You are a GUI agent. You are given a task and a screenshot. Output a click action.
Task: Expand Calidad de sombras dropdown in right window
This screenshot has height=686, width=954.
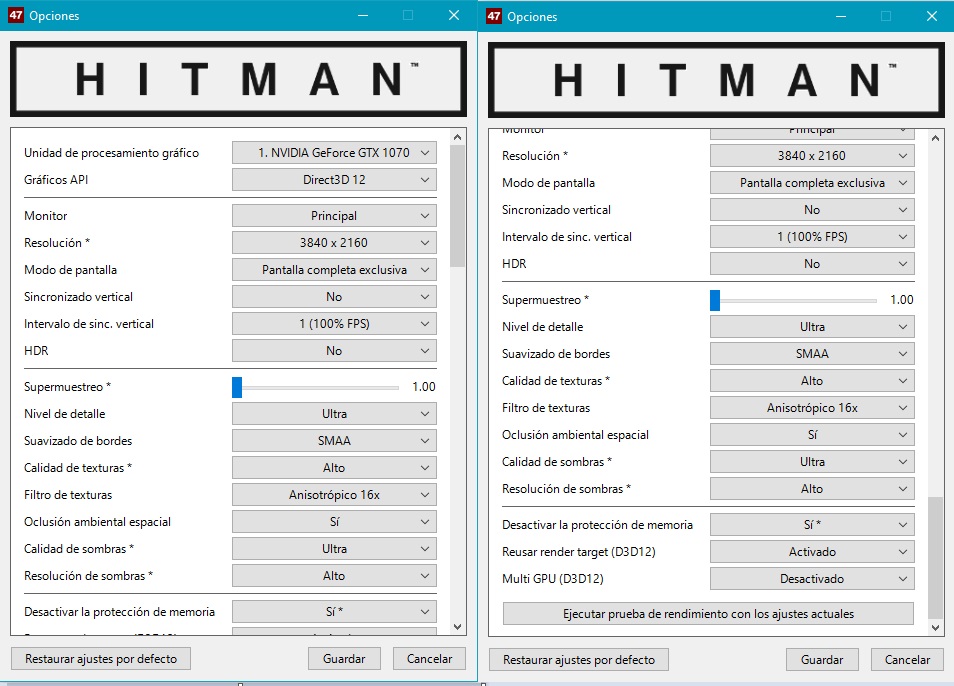[812, 462]
